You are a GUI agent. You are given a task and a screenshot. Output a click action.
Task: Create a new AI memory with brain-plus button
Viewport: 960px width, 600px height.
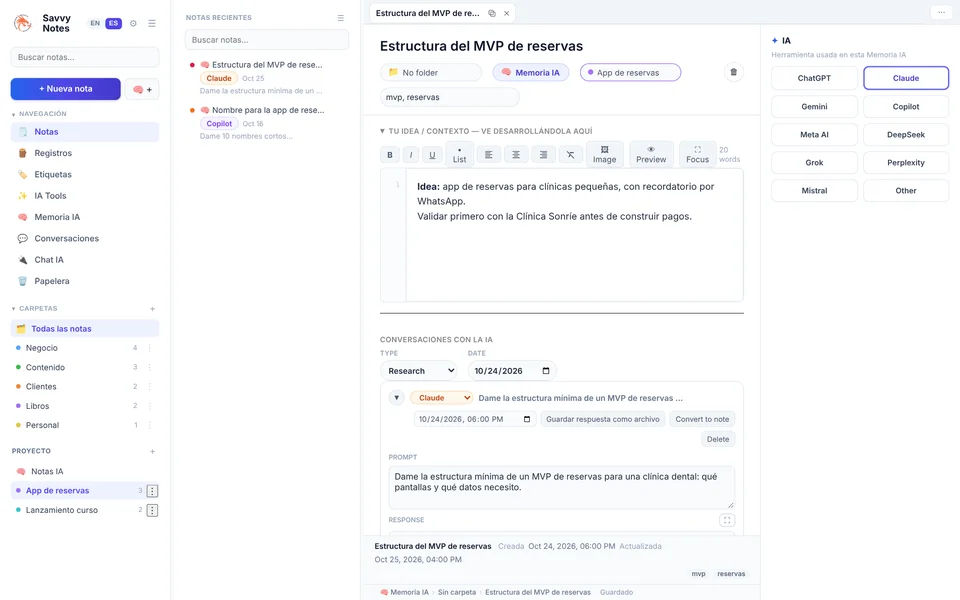tap(142, 89)
